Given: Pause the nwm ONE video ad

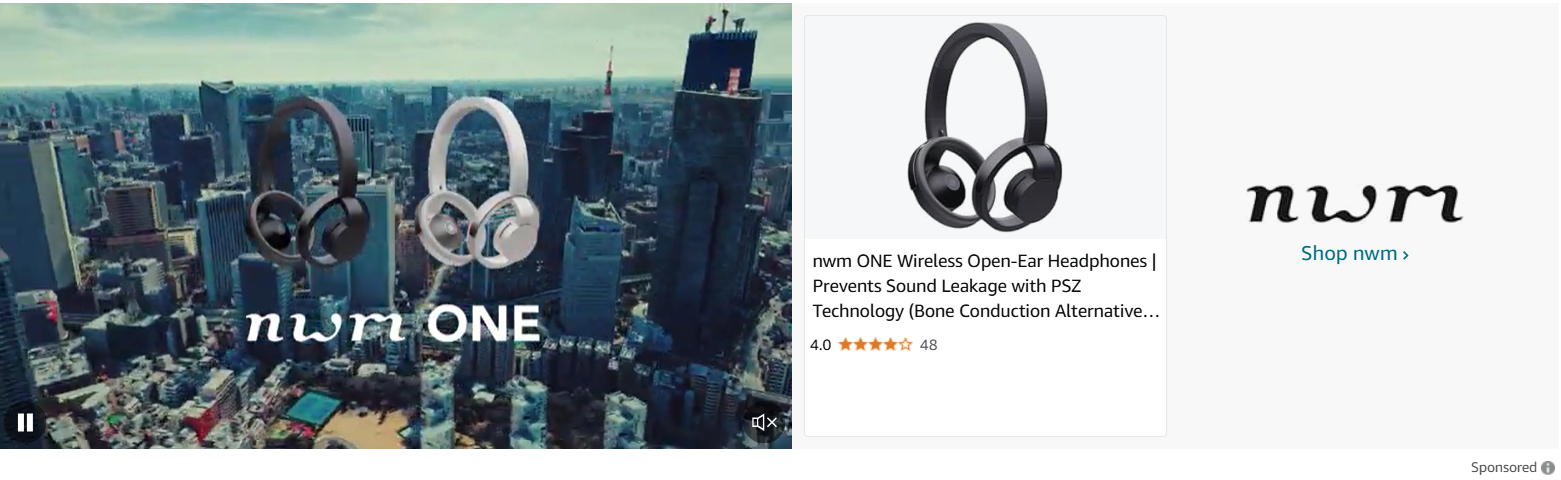Looking at the screenshot, I should 25,422.
